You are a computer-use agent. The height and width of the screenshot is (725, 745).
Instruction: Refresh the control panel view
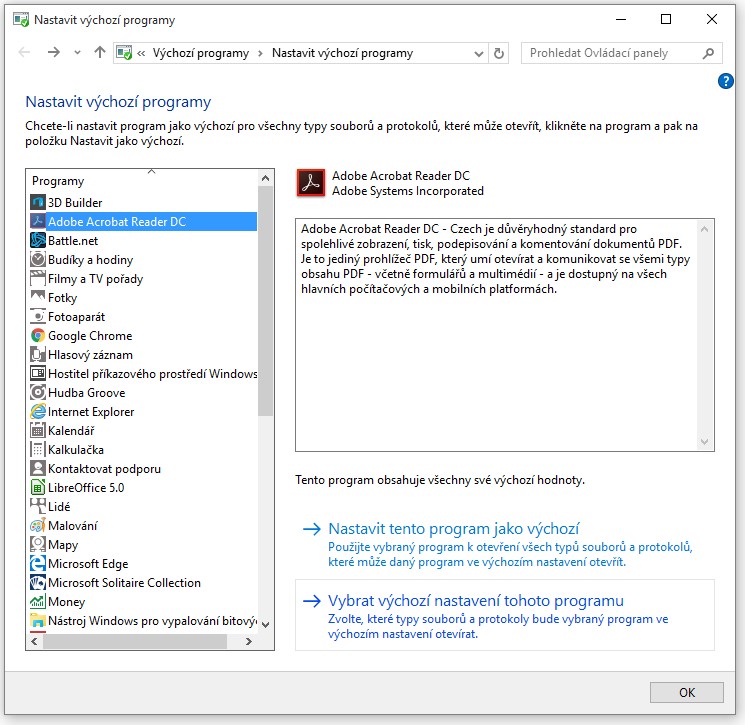tap(498, 53)
